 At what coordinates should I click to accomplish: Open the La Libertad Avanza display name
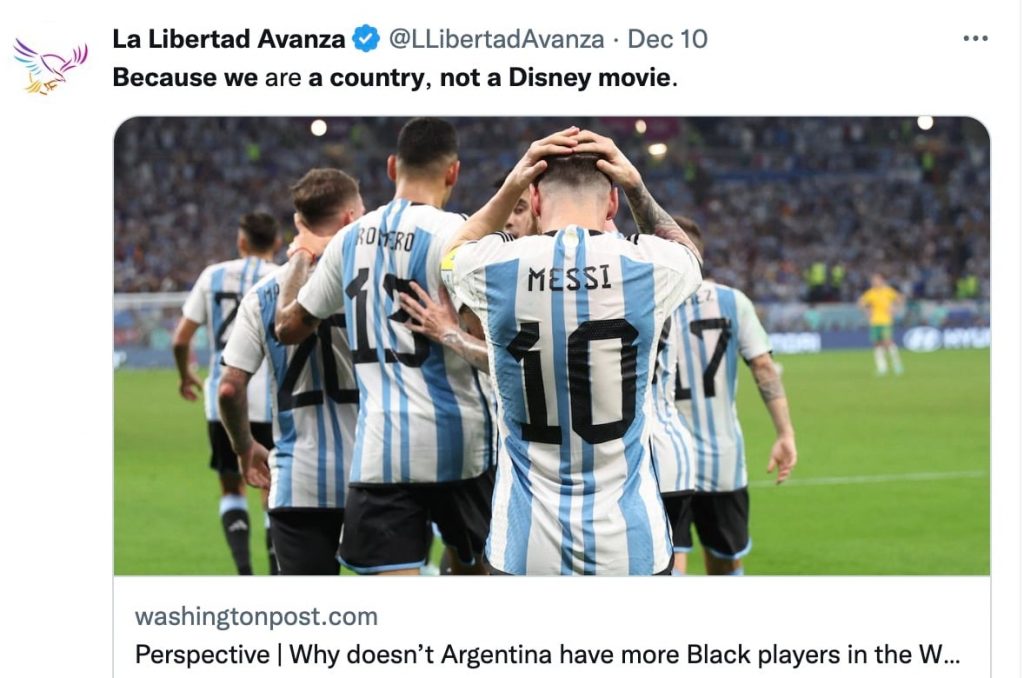click(229, 39)
